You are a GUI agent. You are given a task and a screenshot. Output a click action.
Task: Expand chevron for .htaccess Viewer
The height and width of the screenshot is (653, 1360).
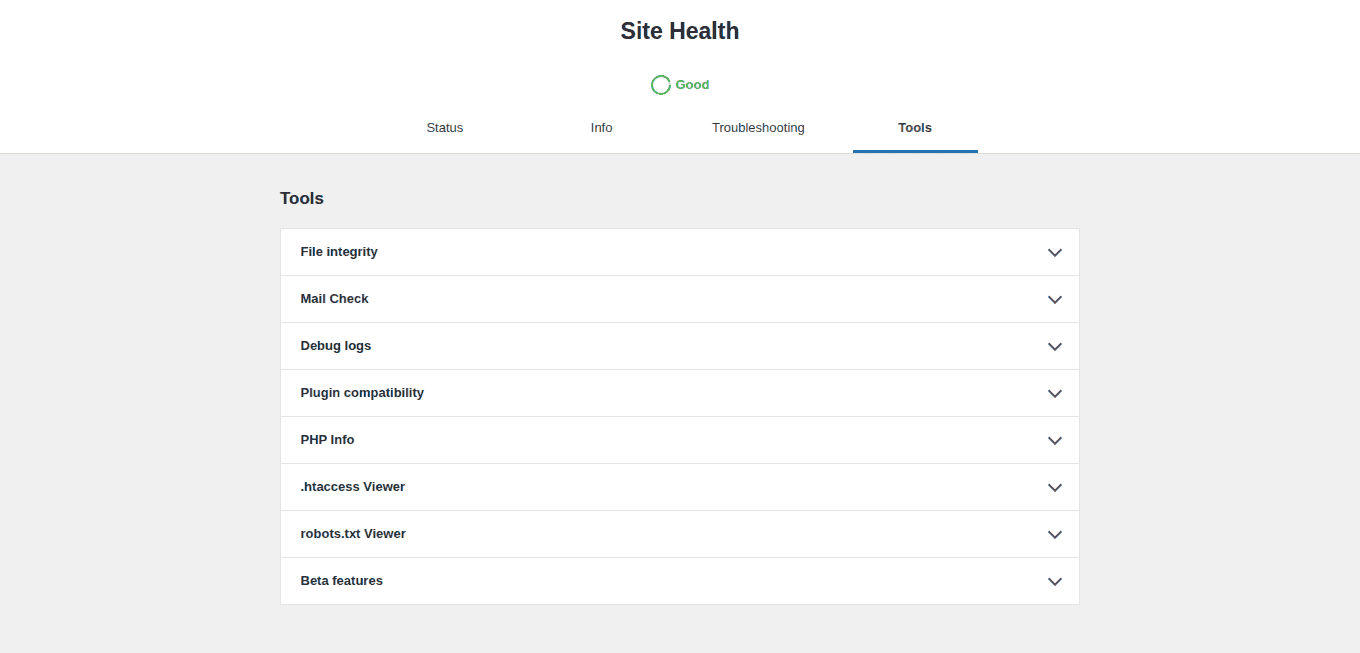click(1054, 488)
